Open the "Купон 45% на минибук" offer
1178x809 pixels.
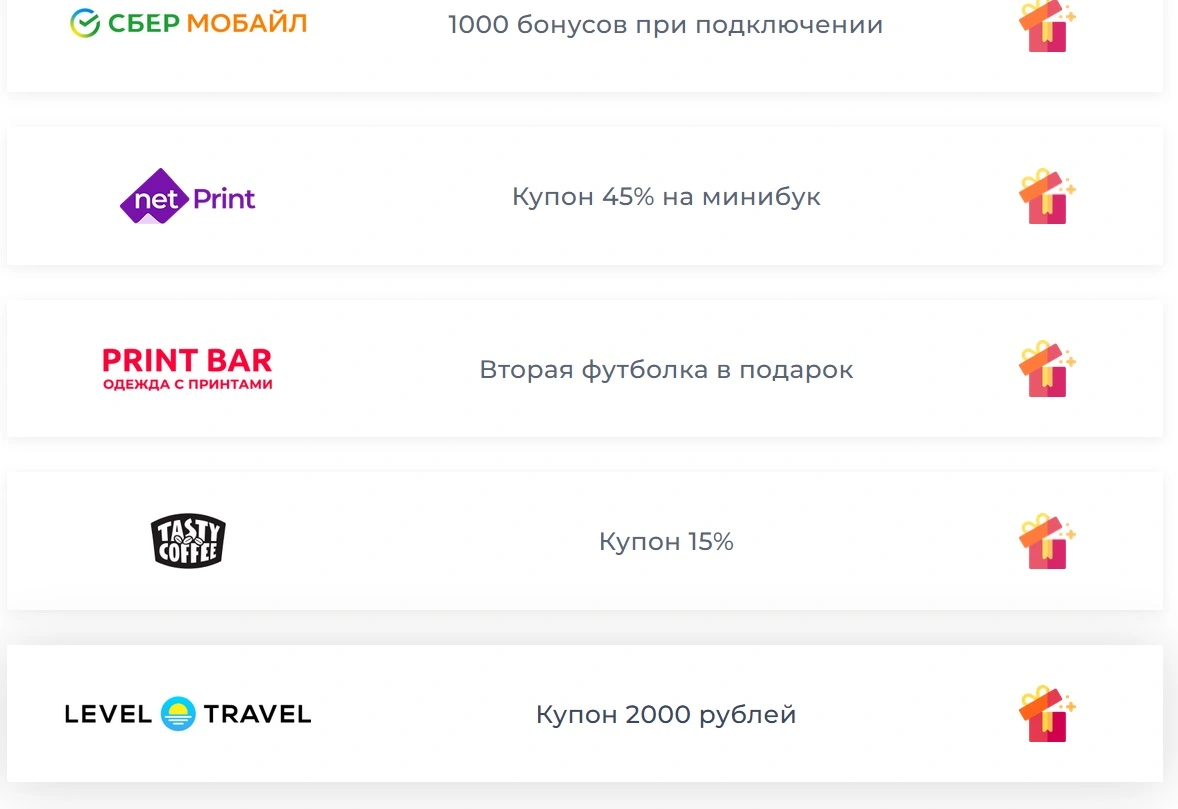pos(666,197)
